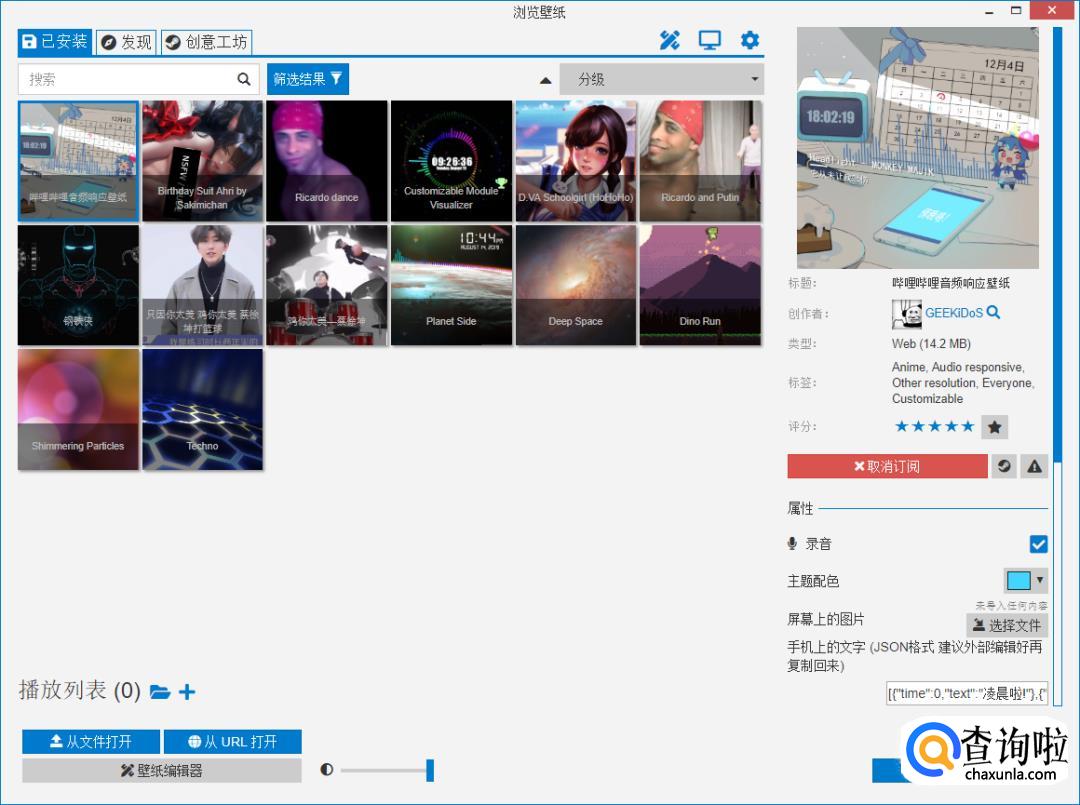1080x805 pixels.
Task: Switch to the 发现 discover tab
Action: [127, 42]
